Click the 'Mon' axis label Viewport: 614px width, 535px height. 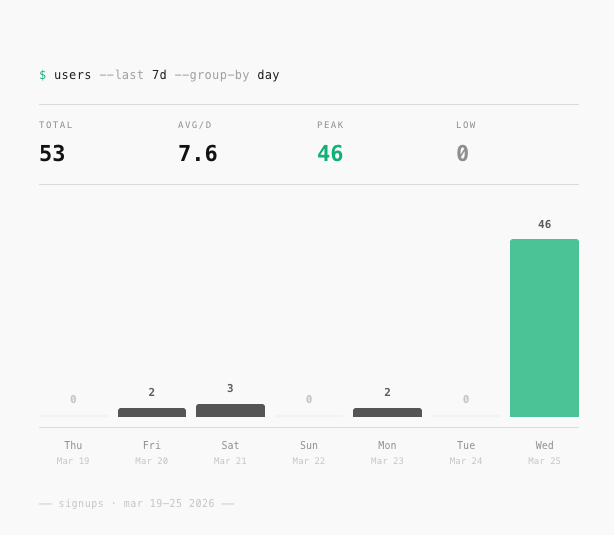[x=387, y=445]
